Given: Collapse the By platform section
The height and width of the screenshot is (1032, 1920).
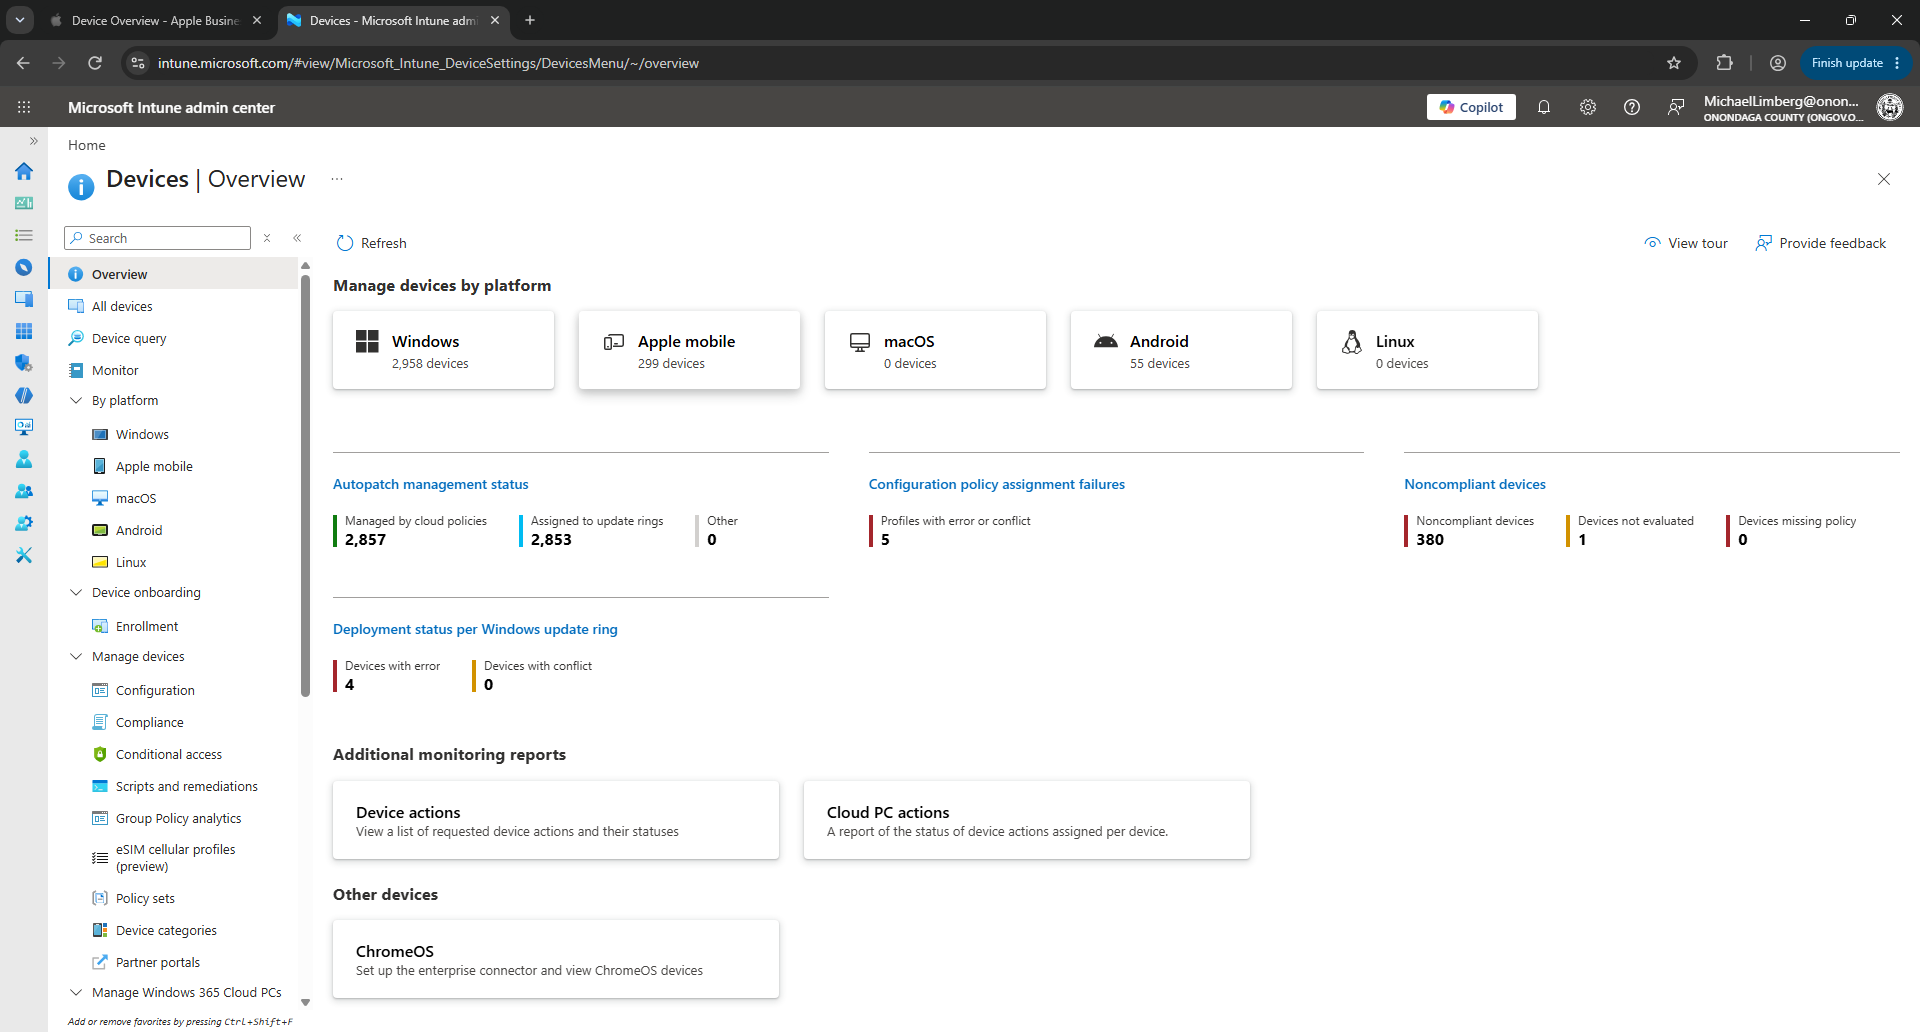Looking at the screenshot, I should coord(76,400).
